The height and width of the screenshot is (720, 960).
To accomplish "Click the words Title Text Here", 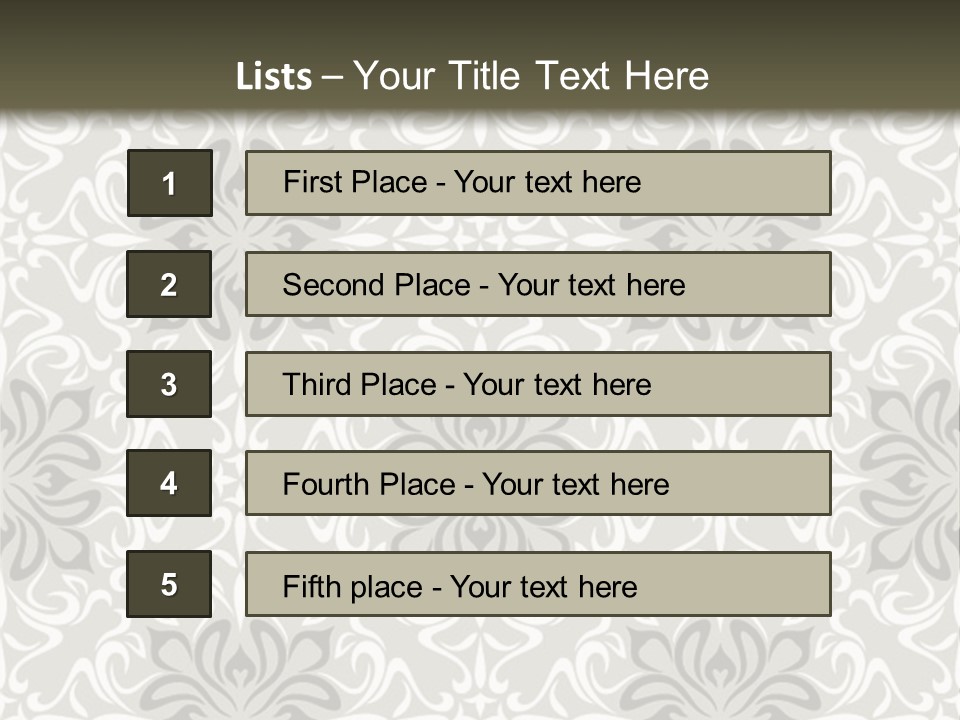I will point(579,76).
